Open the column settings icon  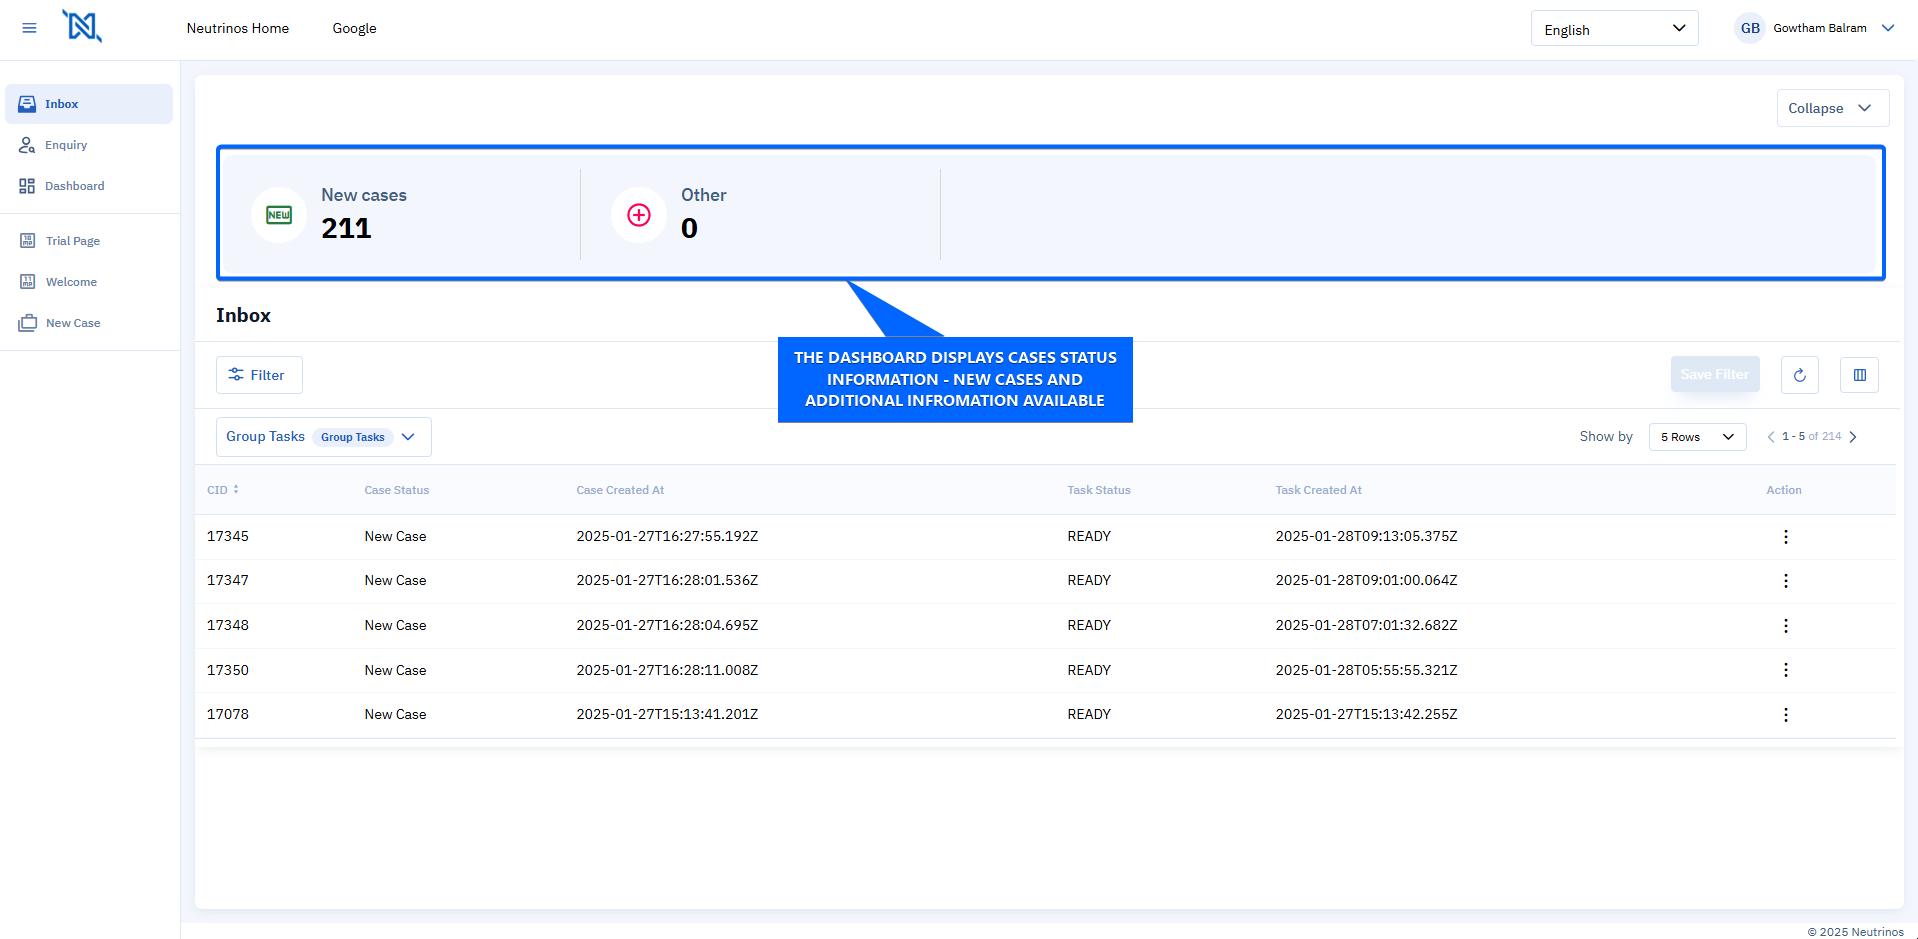point(1859,375)
